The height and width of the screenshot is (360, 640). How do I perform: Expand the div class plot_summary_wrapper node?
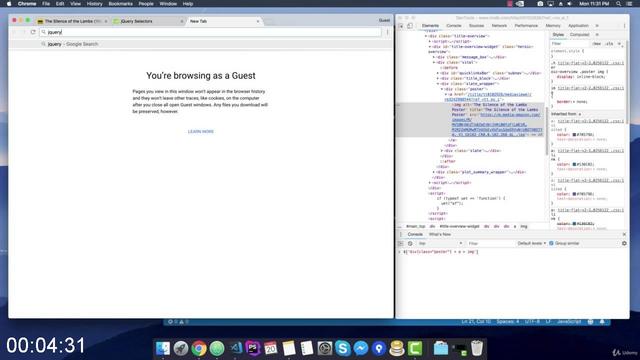tap(434, 172)
